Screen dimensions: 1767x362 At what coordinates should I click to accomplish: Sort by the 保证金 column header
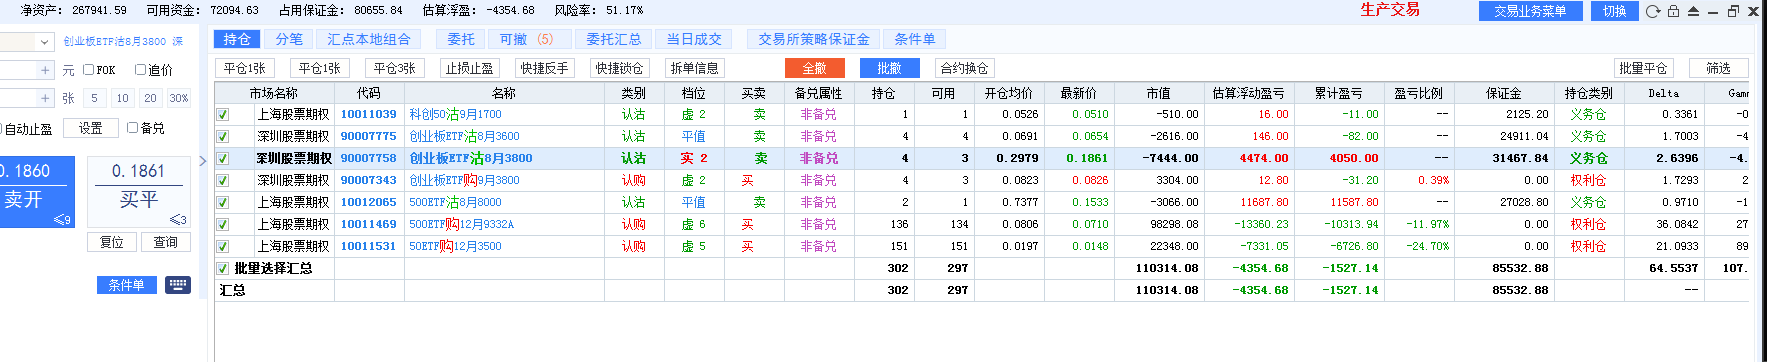coord(1504,93)
